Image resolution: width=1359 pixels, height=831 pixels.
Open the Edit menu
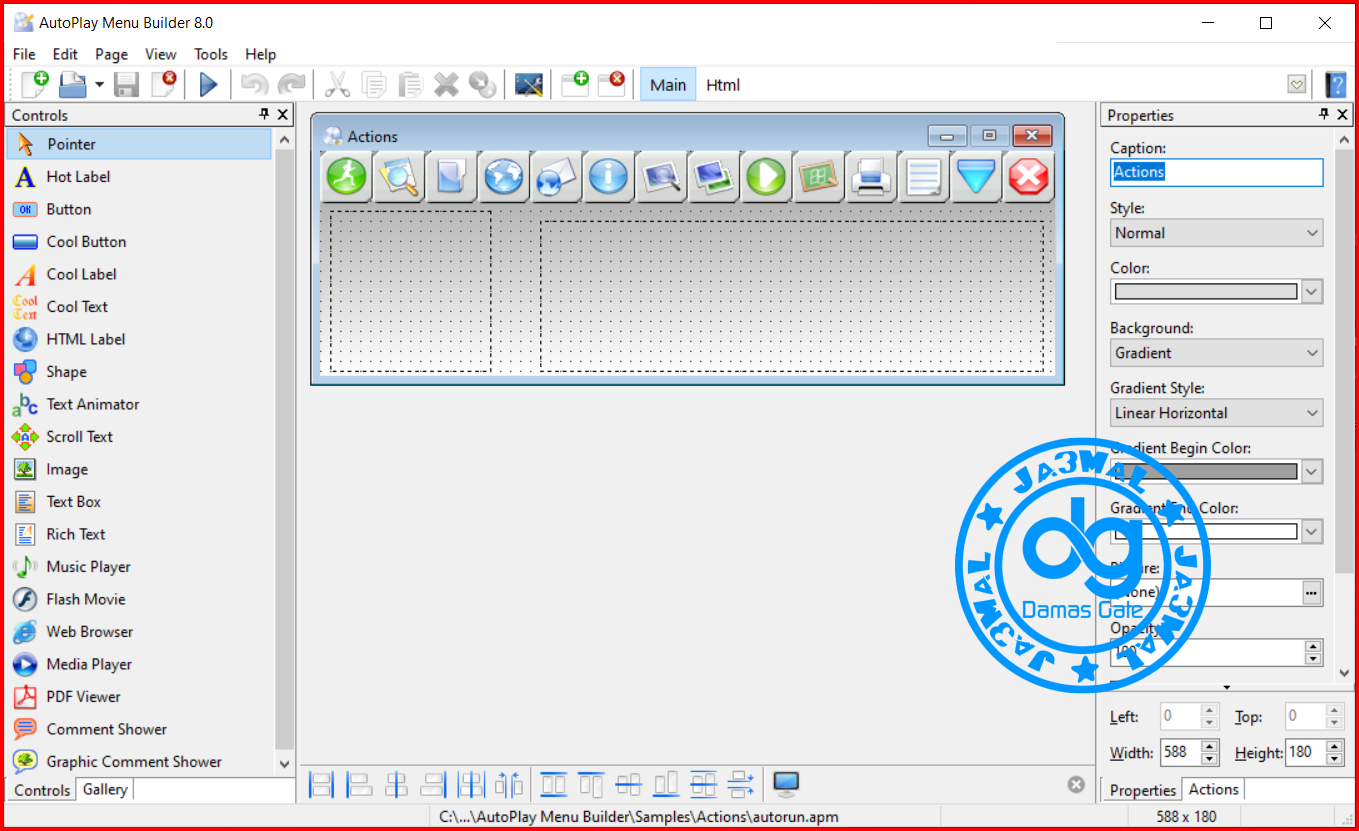tap(65, 54)
